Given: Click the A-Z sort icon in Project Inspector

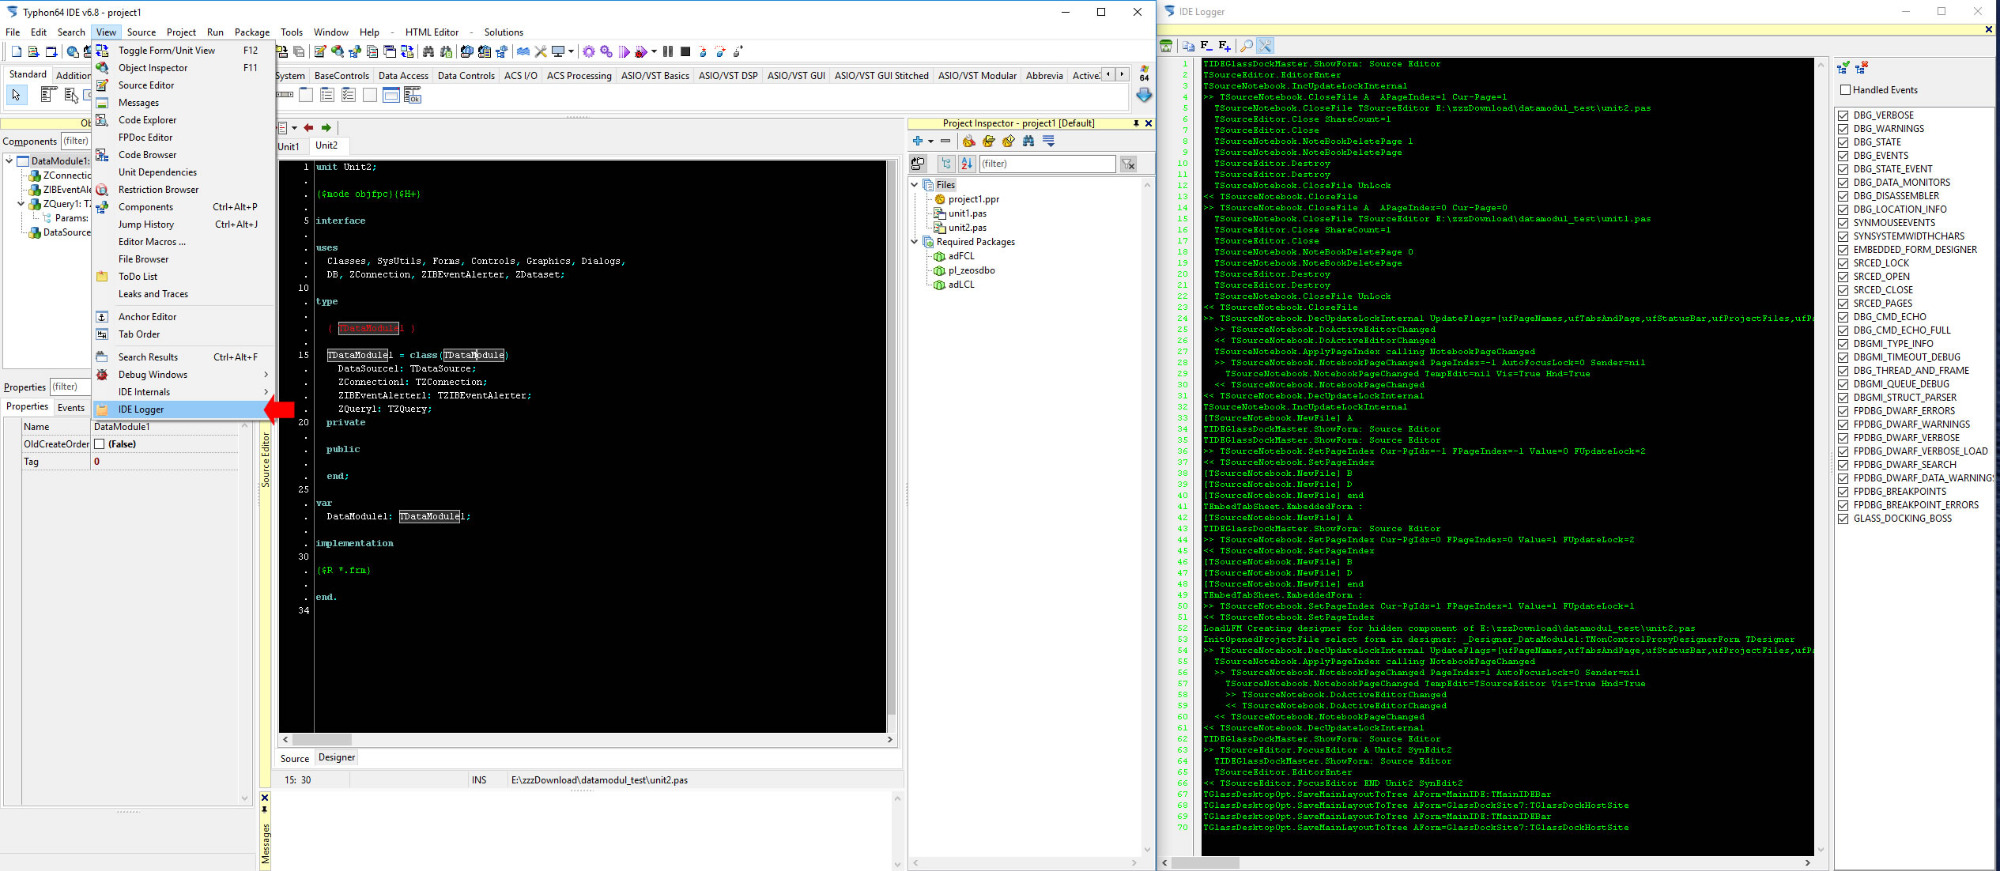Looking at the screenshot, I should tap(966, 164).
